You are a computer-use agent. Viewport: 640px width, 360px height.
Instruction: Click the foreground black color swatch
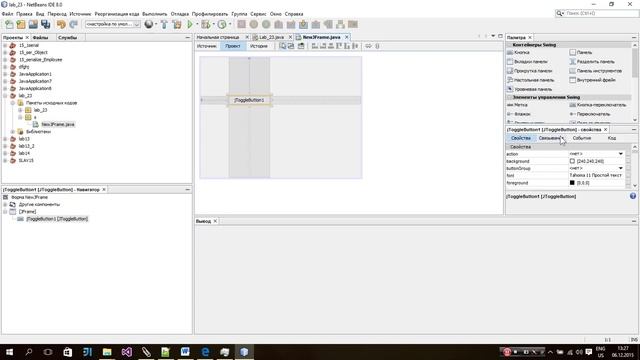click(x=572, y=183)
